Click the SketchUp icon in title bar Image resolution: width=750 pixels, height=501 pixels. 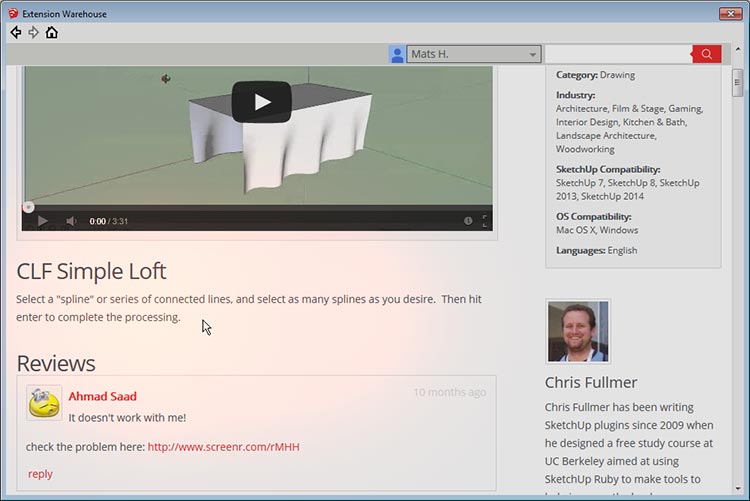coord(13,14)
